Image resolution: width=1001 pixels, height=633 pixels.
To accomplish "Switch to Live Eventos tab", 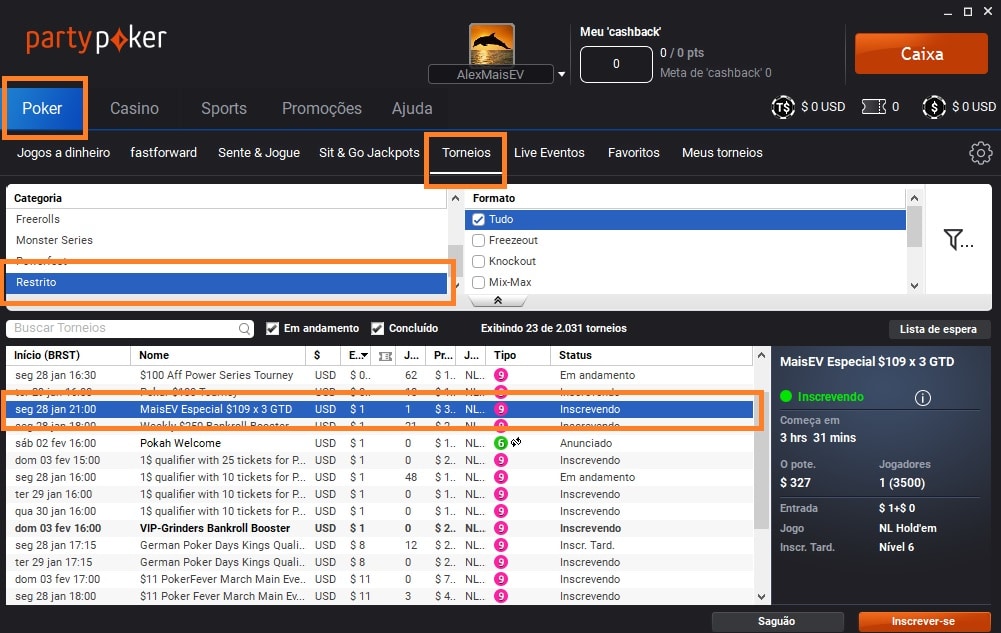I will click(549, 153).
